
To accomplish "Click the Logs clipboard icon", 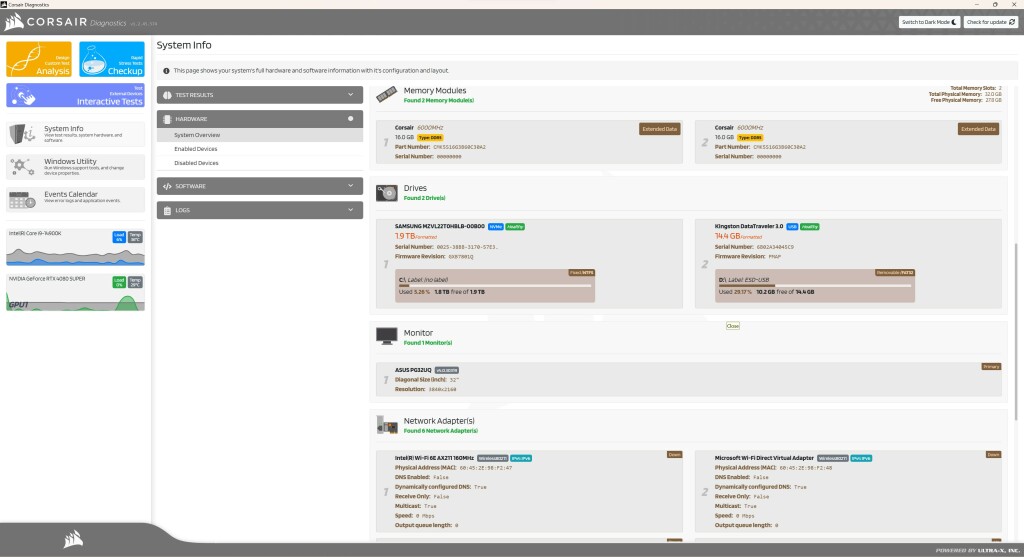I will pos(167,211).
